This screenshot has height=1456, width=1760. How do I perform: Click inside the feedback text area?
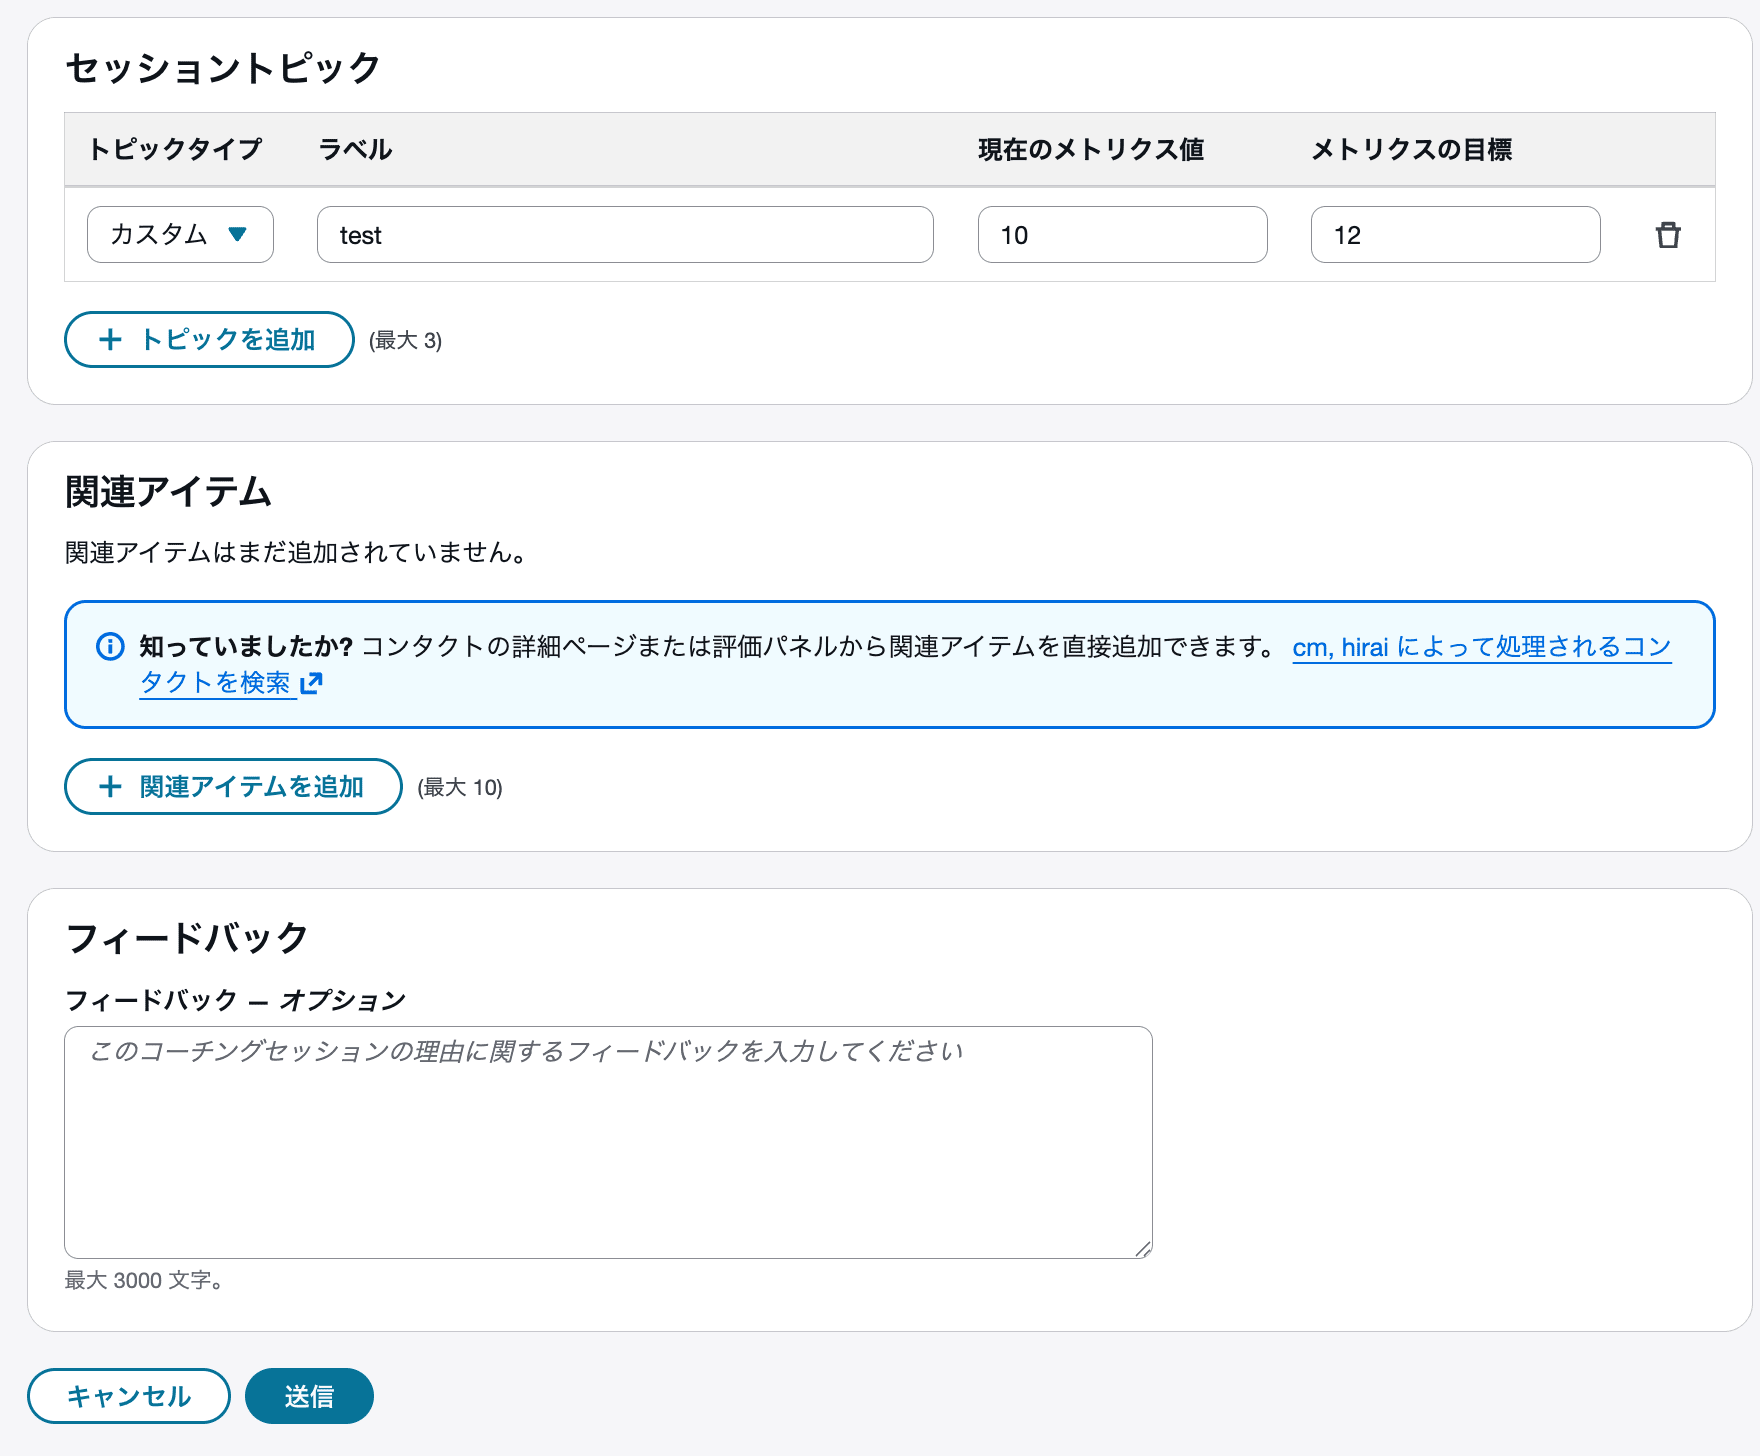(607, 1140)
